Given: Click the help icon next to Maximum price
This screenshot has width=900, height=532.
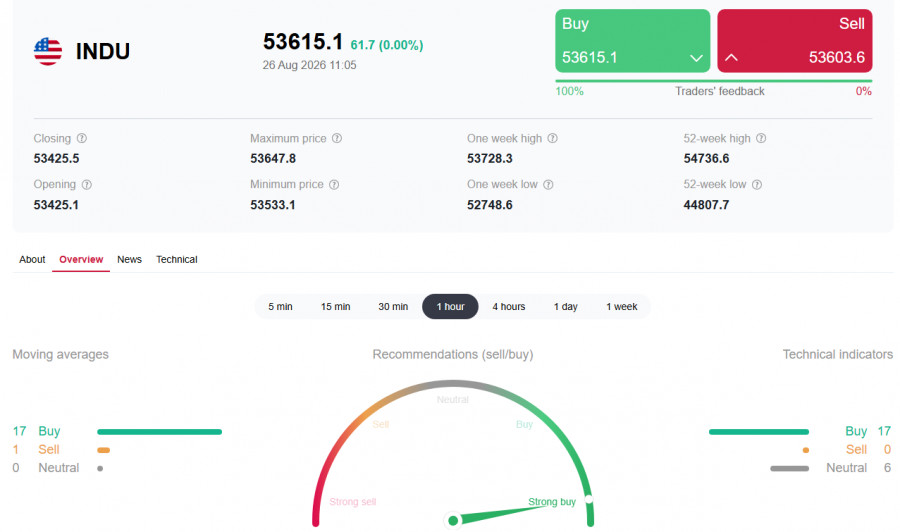Looking at the screenshot, I should pyautogui.click(x=337, y=138).
